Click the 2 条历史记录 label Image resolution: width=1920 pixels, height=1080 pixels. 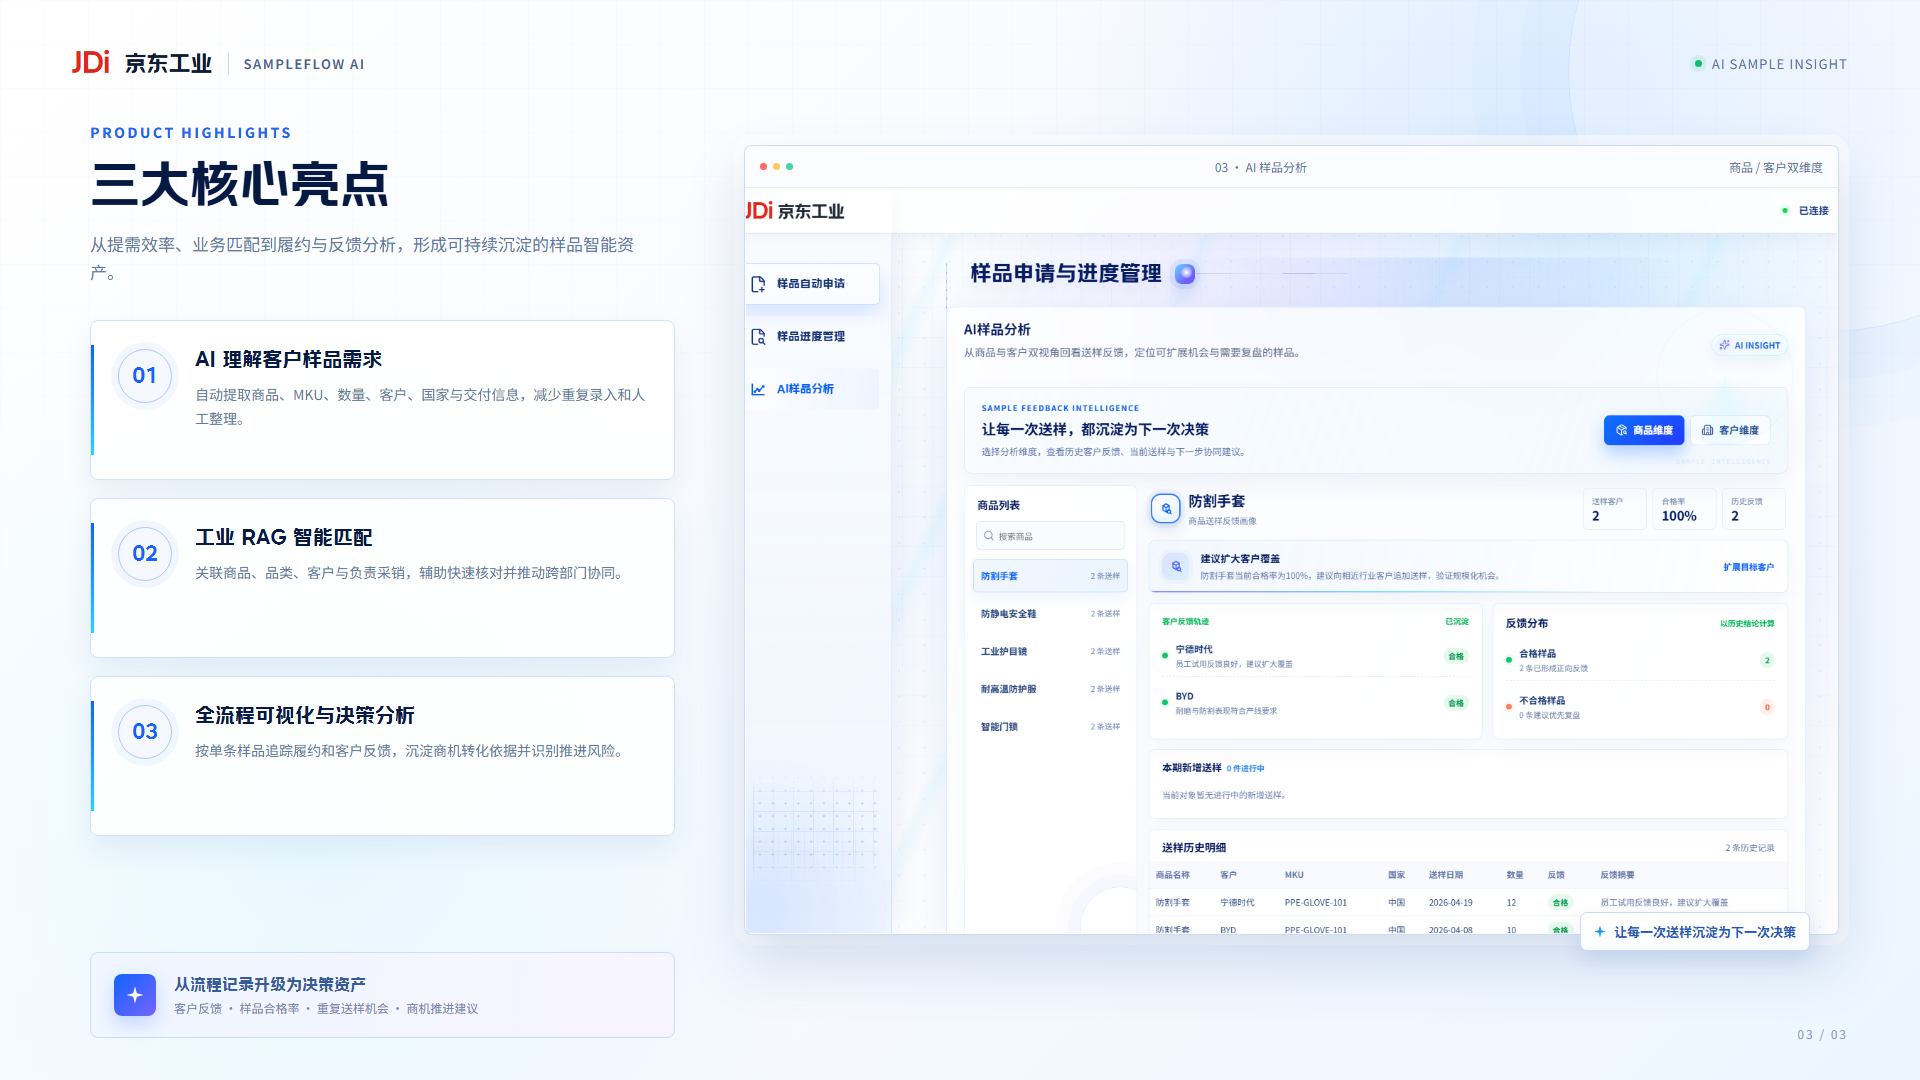pyautogui.click(x=1750, y=848)
